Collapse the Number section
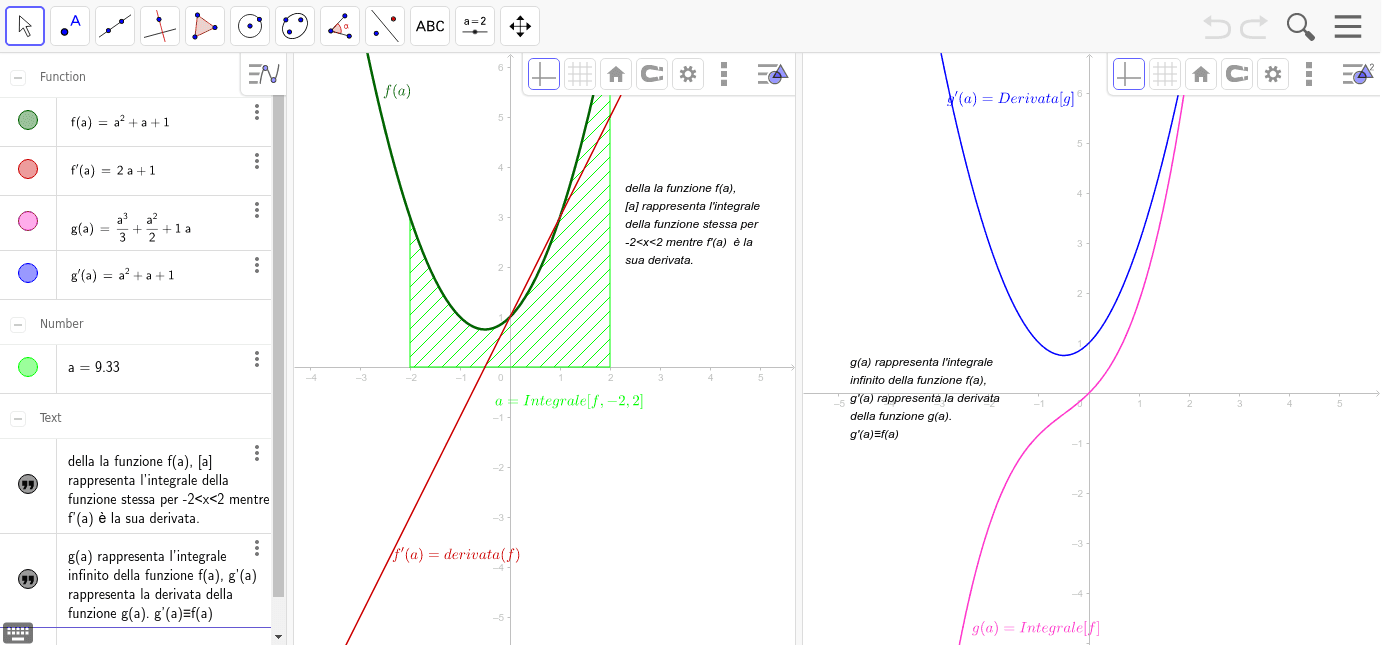Screen dimensions: 1382x647 [18, 324]
